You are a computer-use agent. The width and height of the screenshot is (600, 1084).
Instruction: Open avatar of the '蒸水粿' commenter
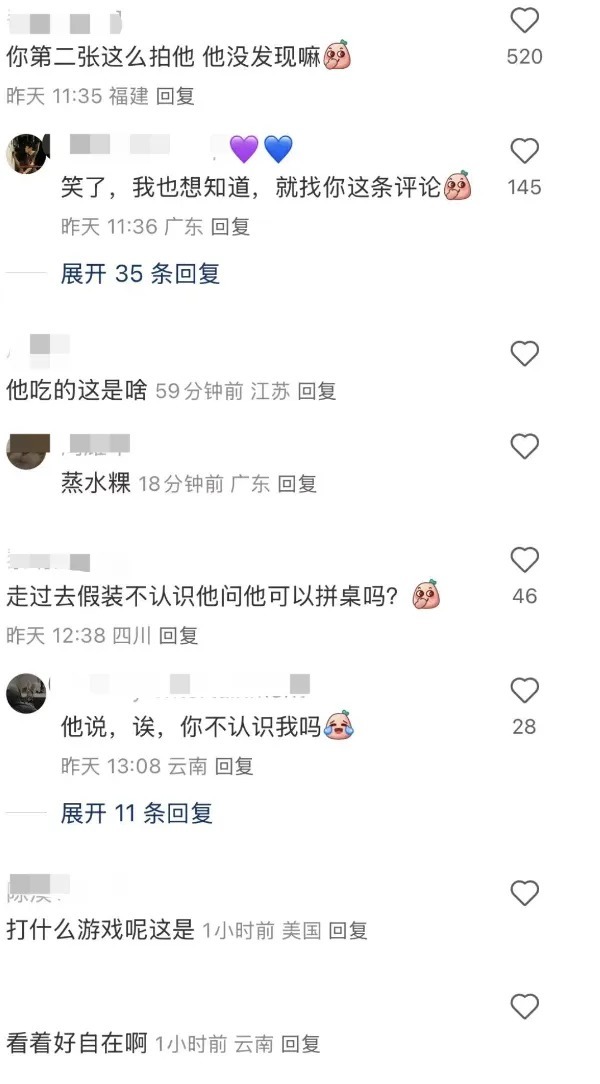[x=28, y=452]
